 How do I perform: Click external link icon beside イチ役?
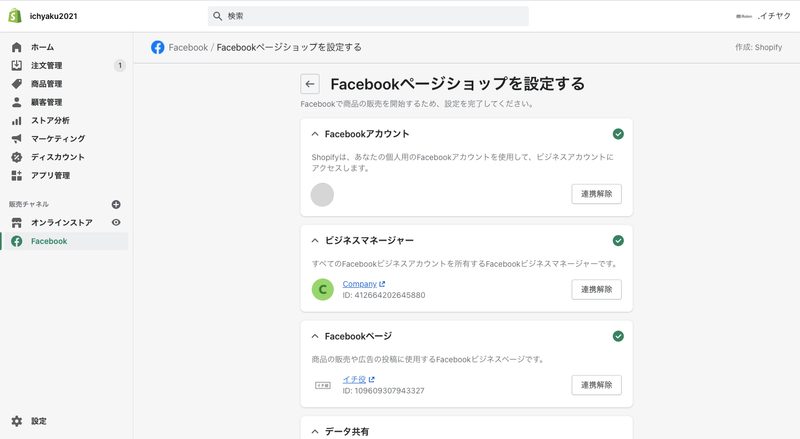pos(371,379)
